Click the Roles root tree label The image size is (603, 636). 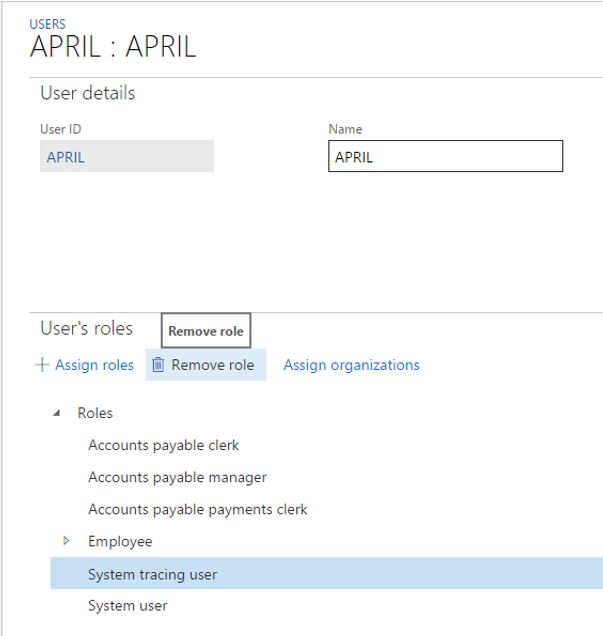point(95,413)
